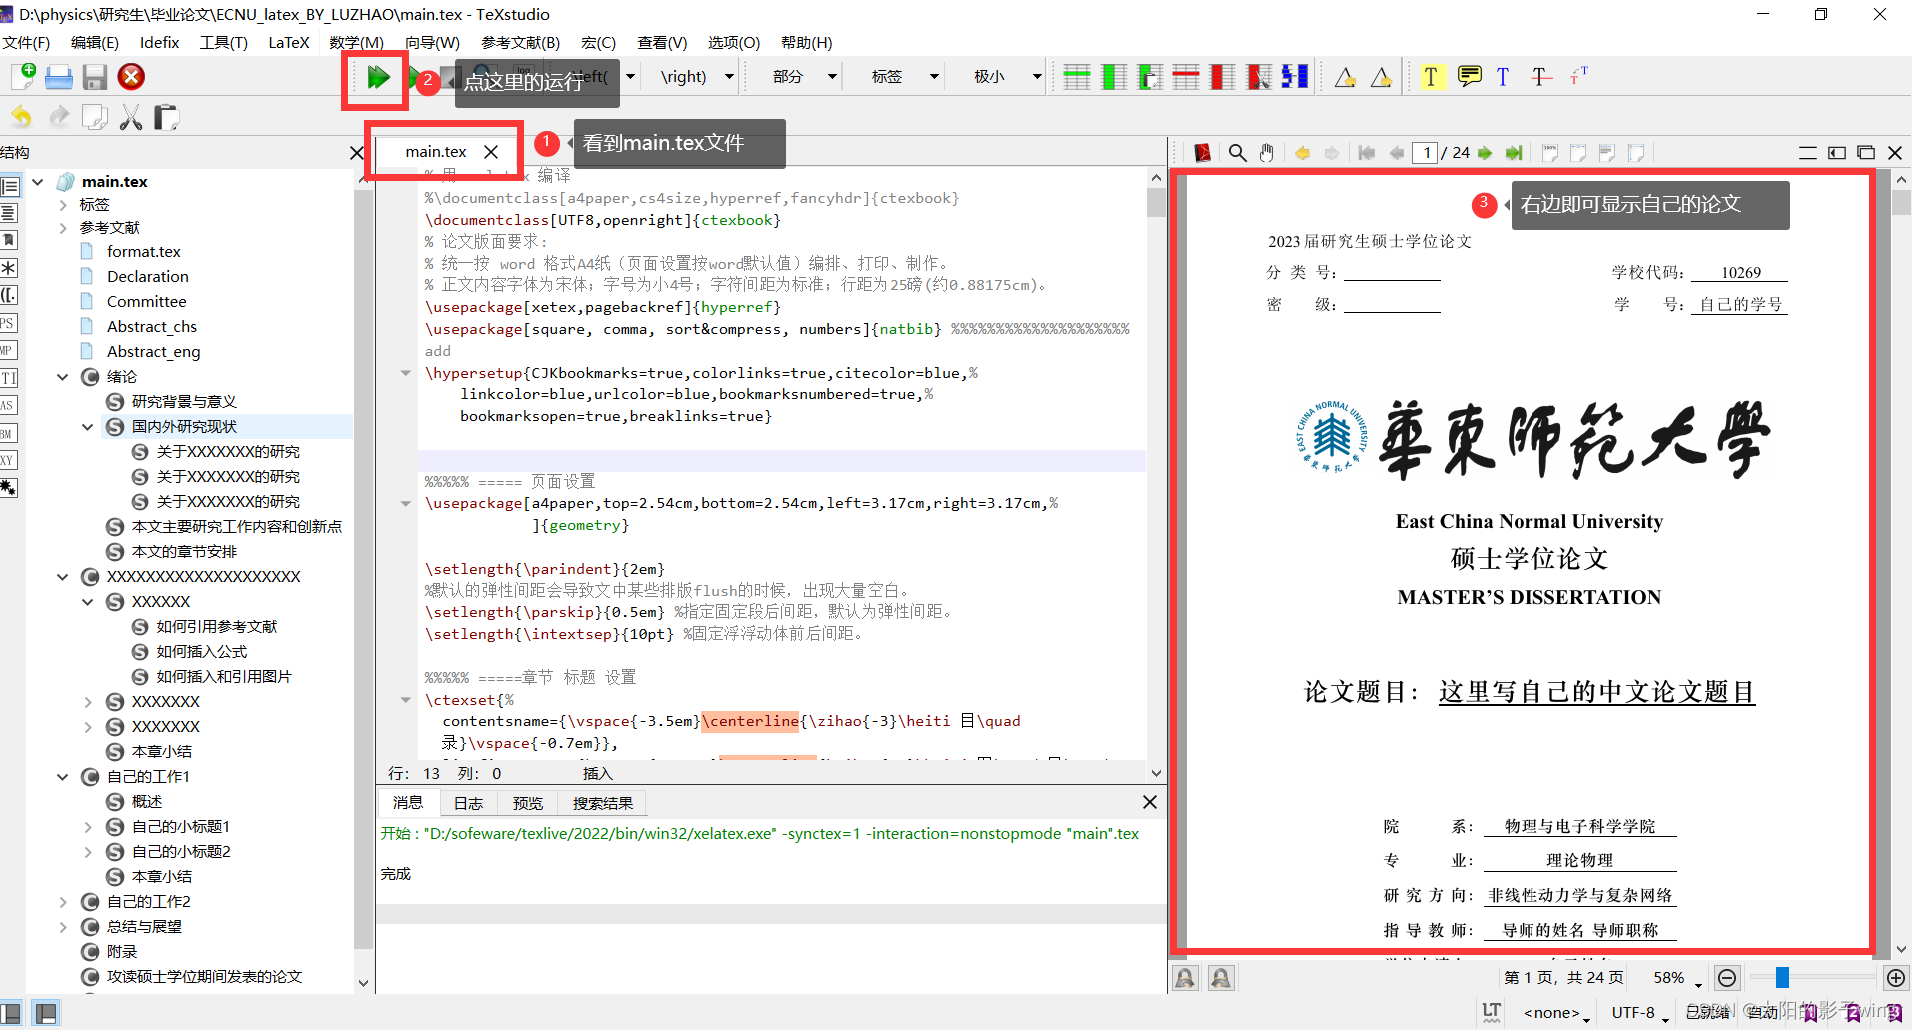Open the PDF viewer's red external viewer icon
Viewport: 1912px width, 1030px height.
(x=1203, y=153)
